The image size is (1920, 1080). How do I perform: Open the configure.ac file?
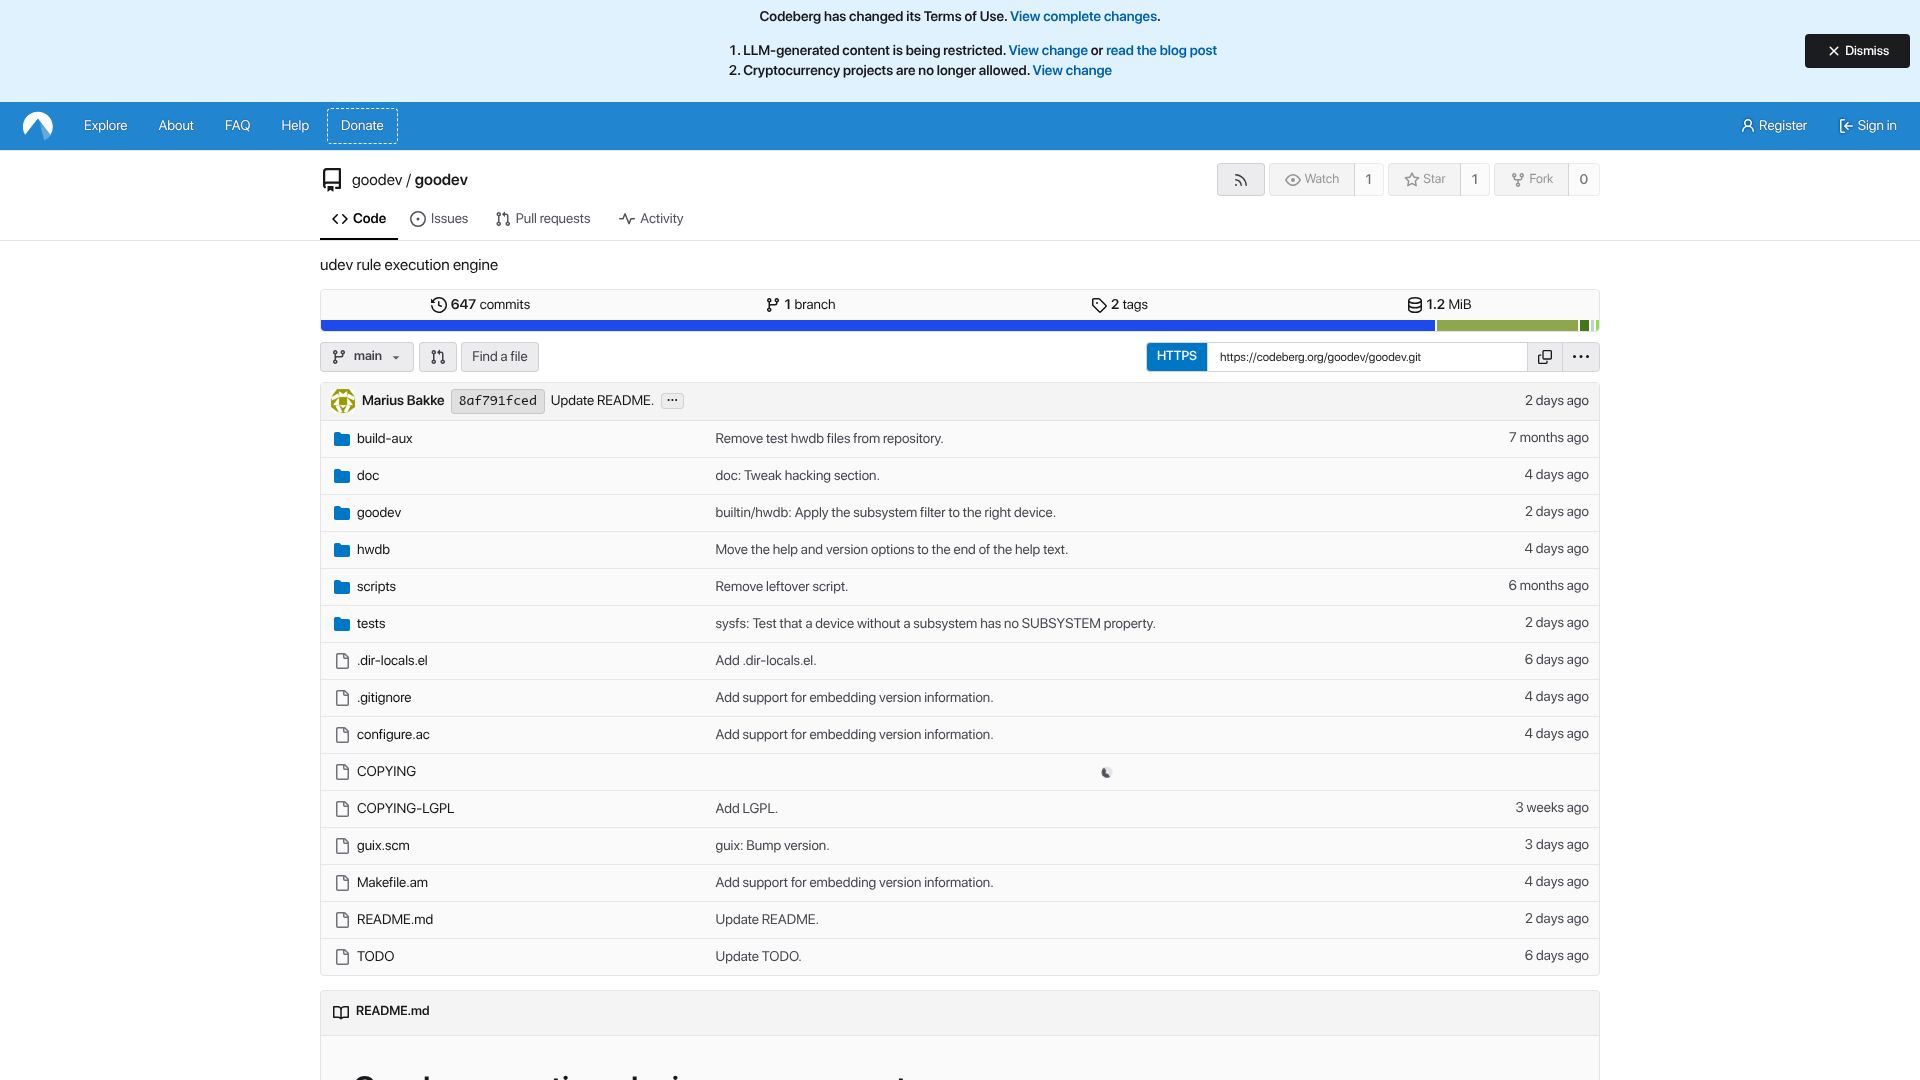[x=393, y=735]
